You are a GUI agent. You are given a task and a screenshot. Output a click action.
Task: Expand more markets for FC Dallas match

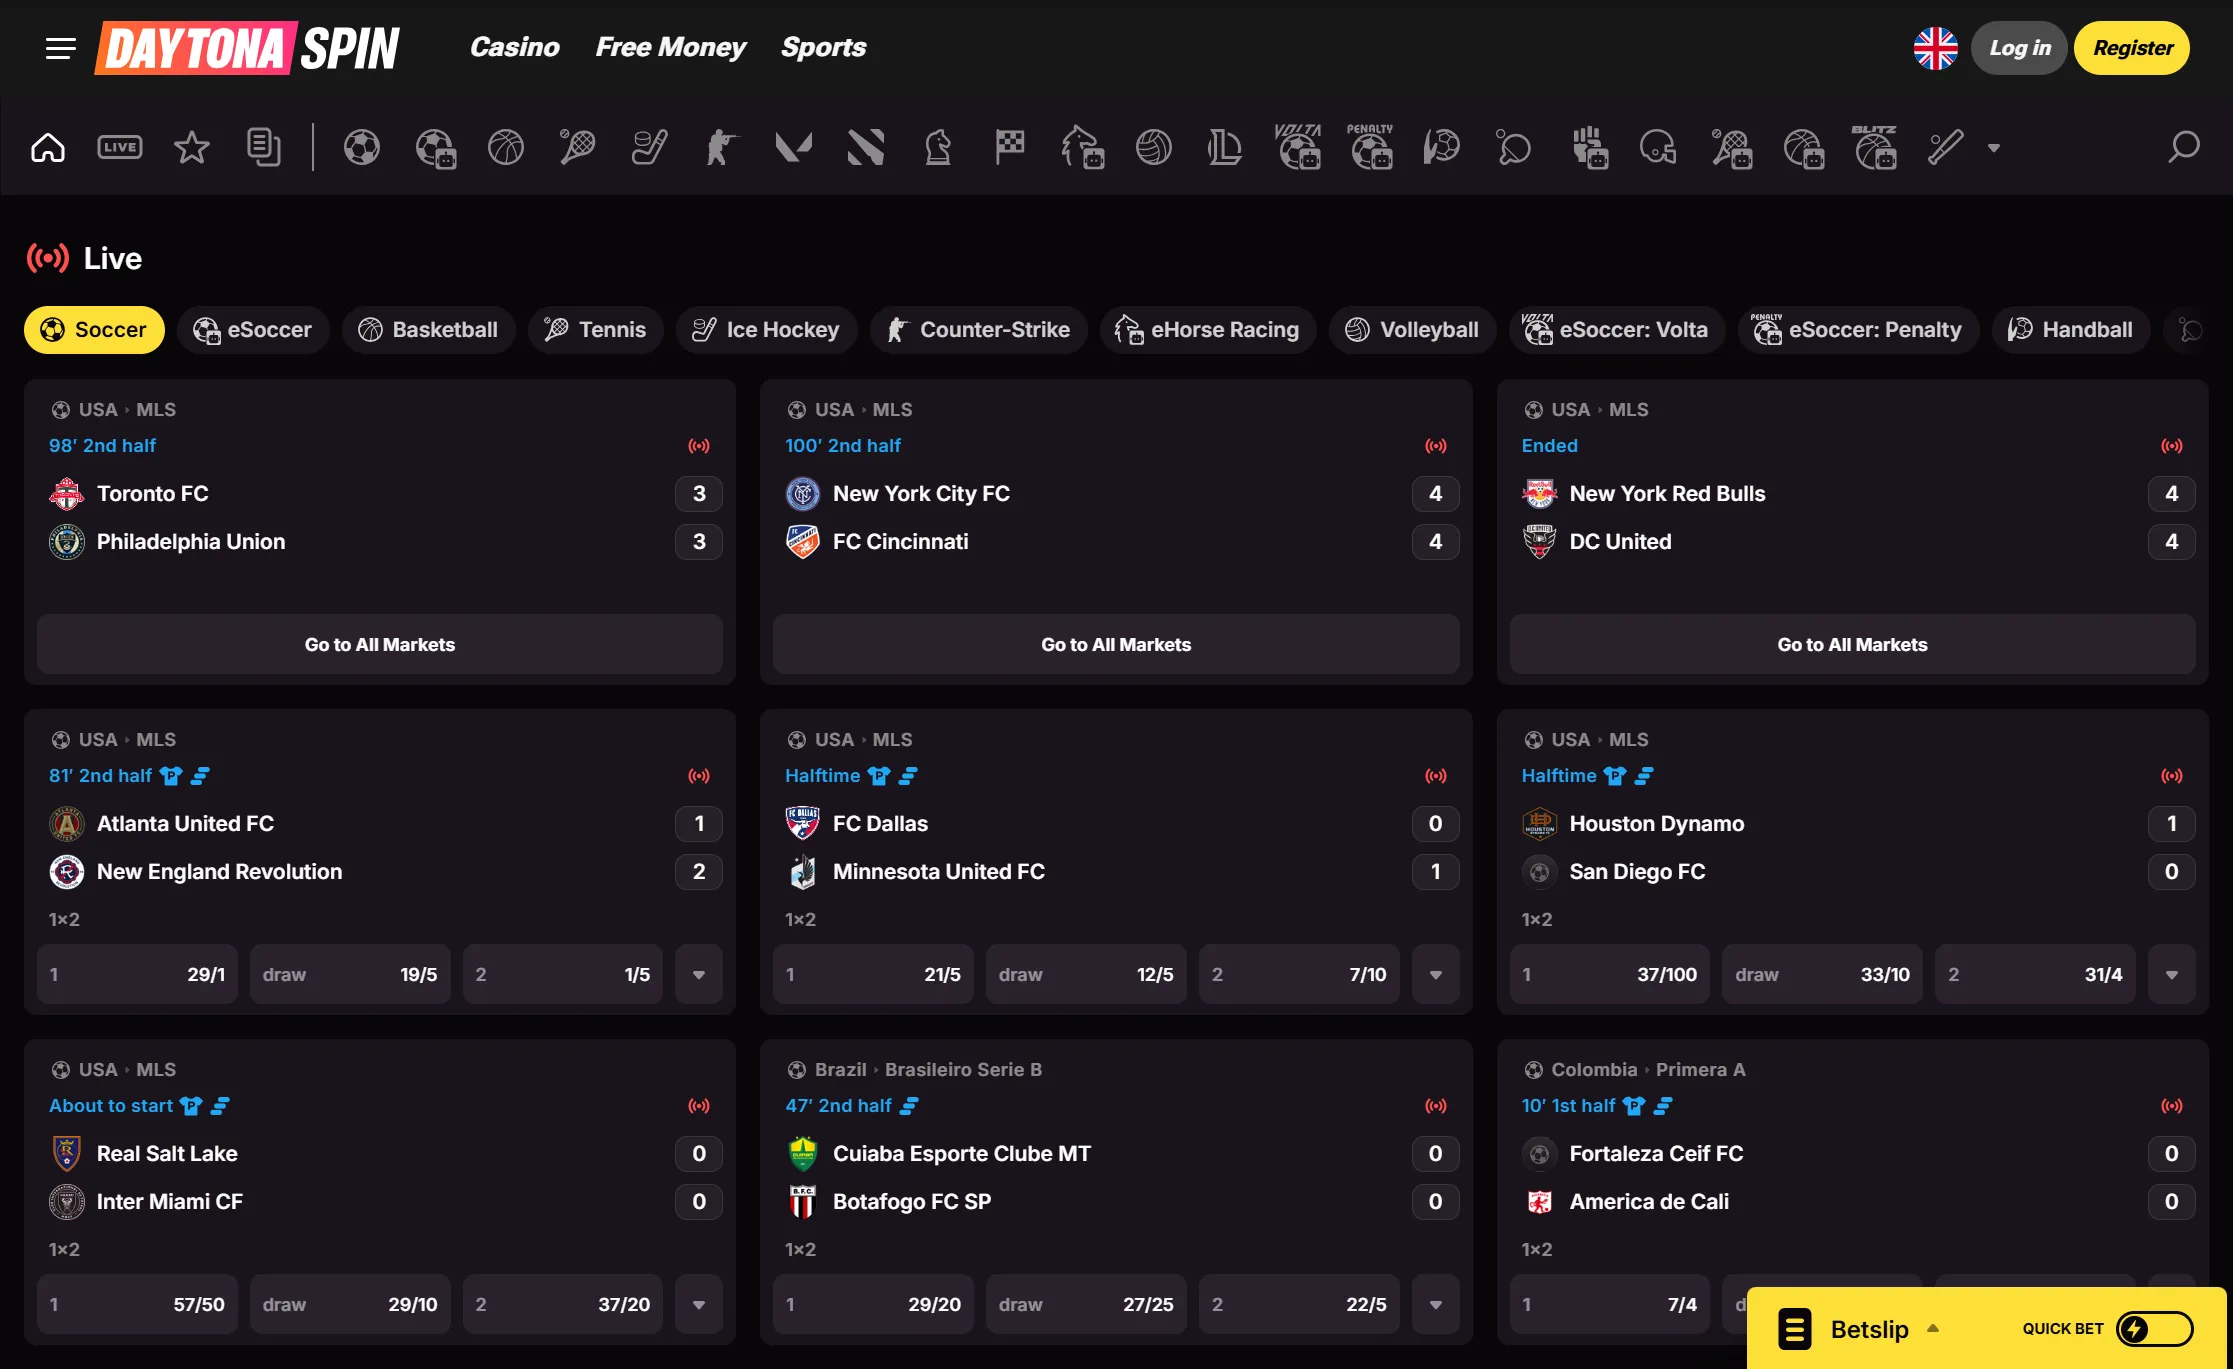coord(1435,975)
